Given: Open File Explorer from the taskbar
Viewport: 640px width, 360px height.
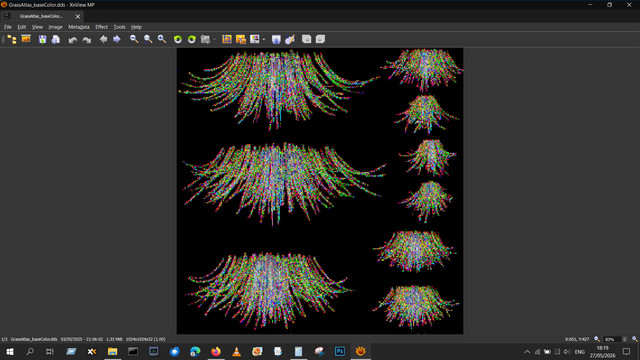Looking at the screenshot, I should coord(112,351).
